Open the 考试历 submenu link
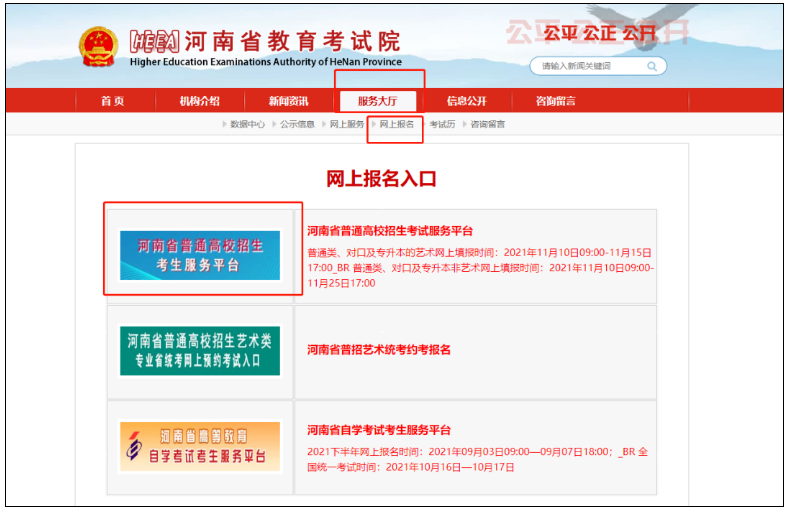 tap(442, 125)
